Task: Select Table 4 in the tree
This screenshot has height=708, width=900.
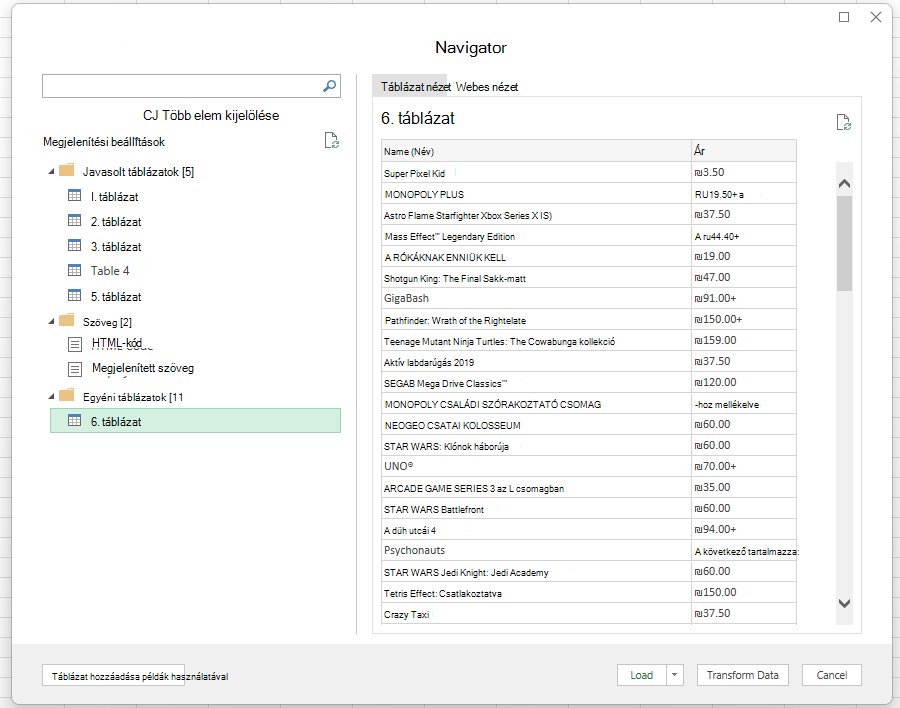Action: 110,271
